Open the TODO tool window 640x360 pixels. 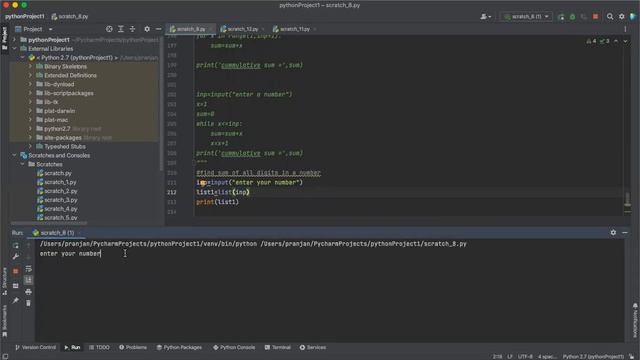99,347
